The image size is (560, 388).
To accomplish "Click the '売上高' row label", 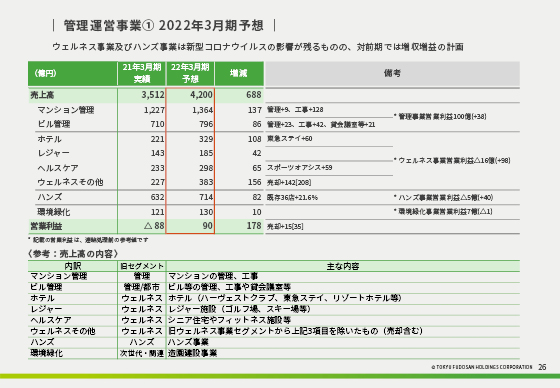I will (42, 95).
